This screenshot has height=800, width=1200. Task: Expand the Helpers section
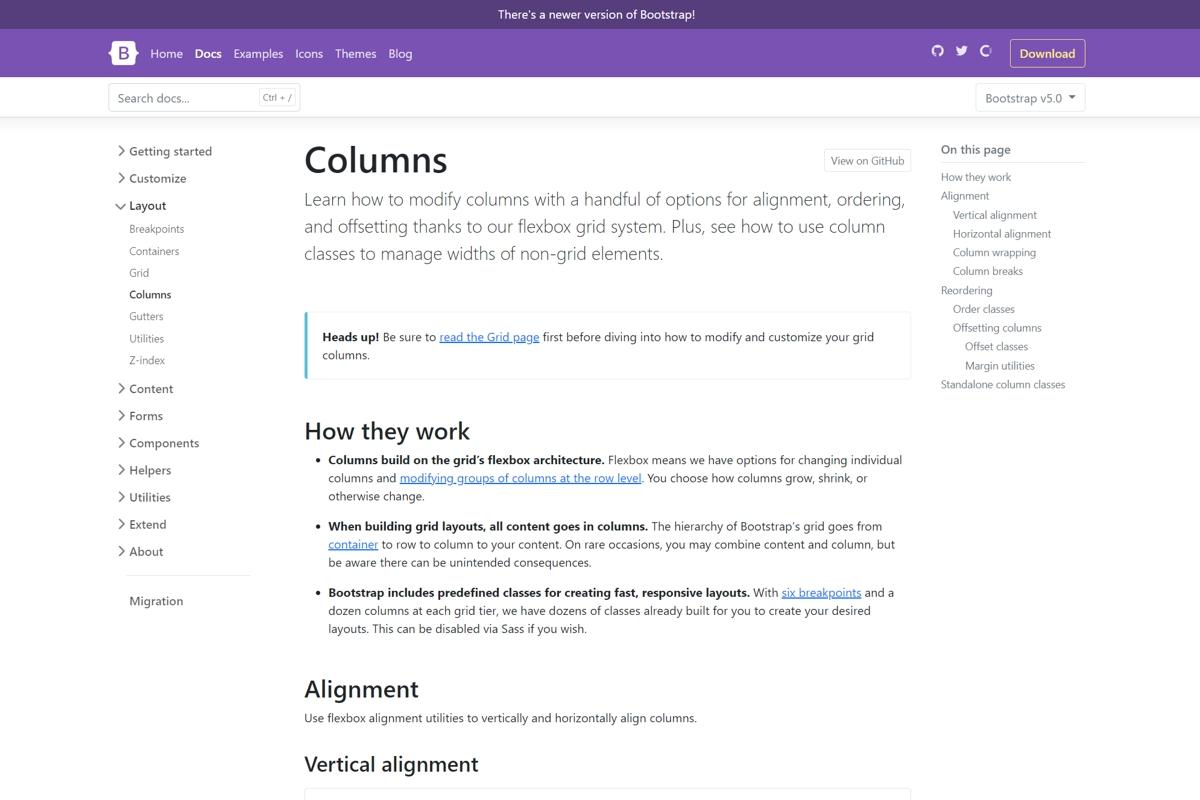[x=144, y=469]
